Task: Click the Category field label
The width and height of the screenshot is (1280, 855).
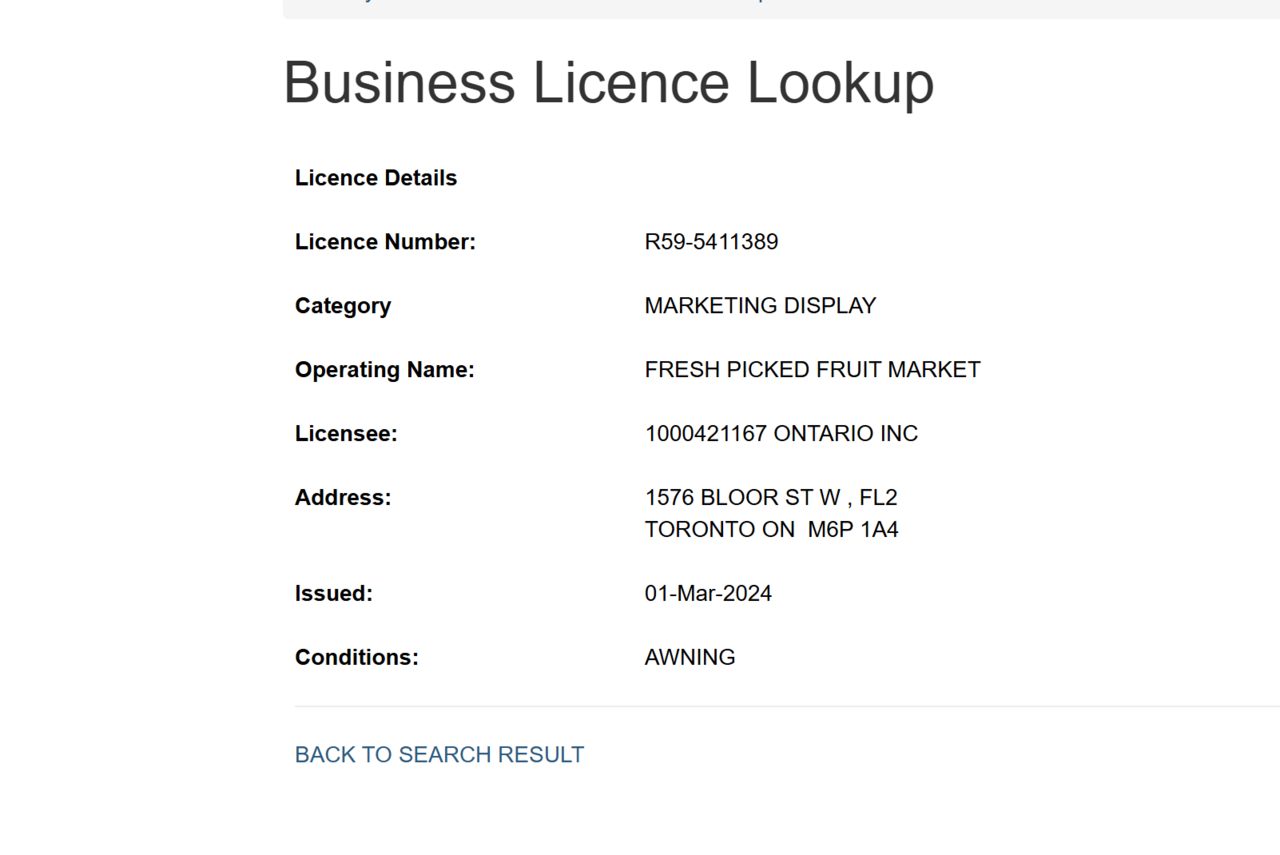Action: point(343,306)
